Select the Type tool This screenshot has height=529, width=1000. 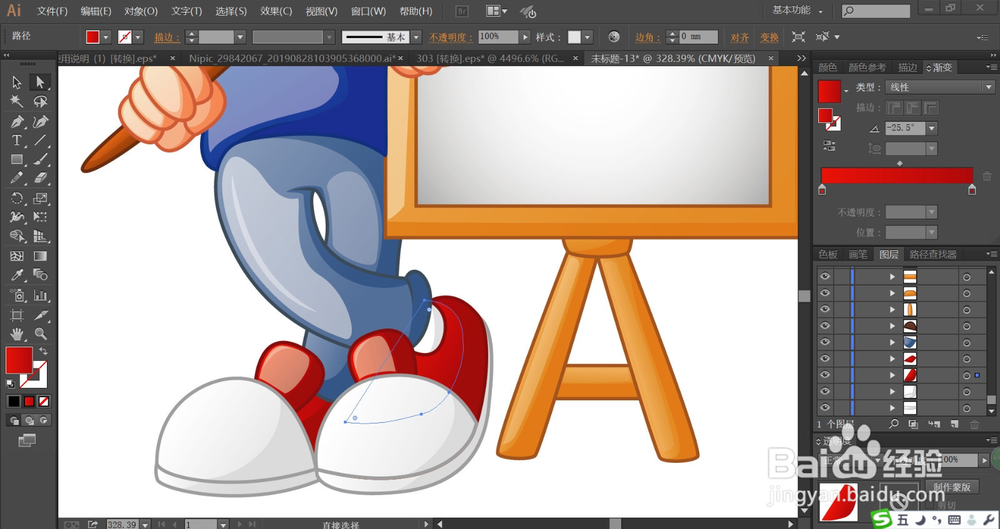click(x=17, y=140)
